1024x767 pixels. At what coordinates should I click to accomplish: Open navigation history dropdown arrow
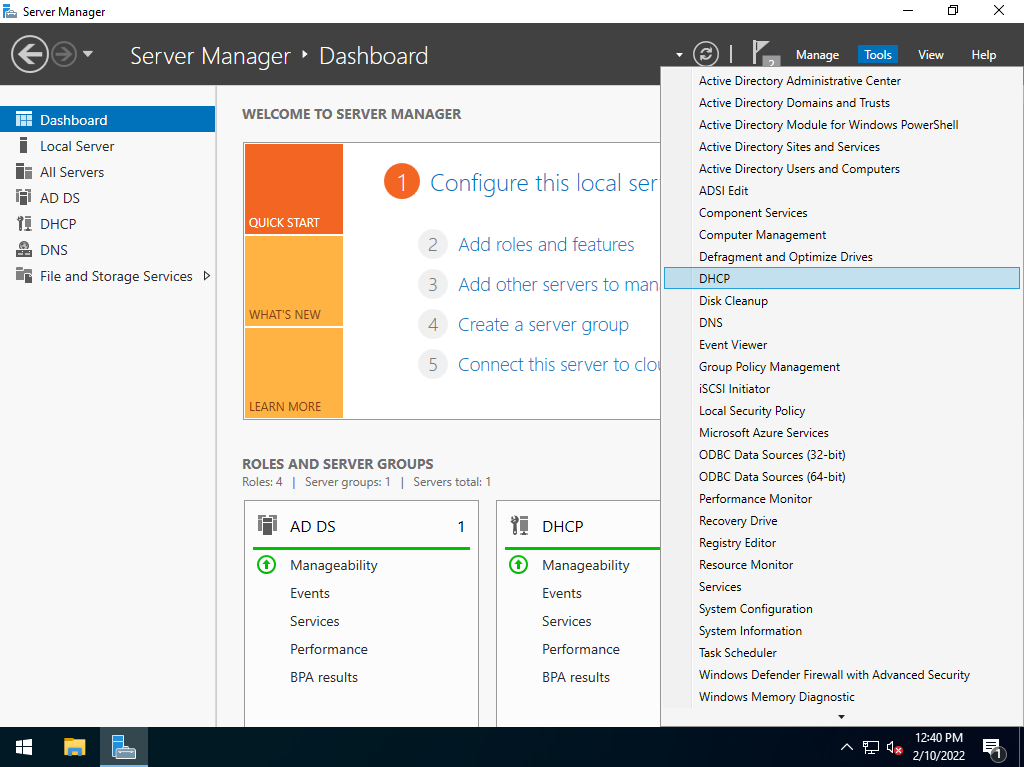(88, 54)
